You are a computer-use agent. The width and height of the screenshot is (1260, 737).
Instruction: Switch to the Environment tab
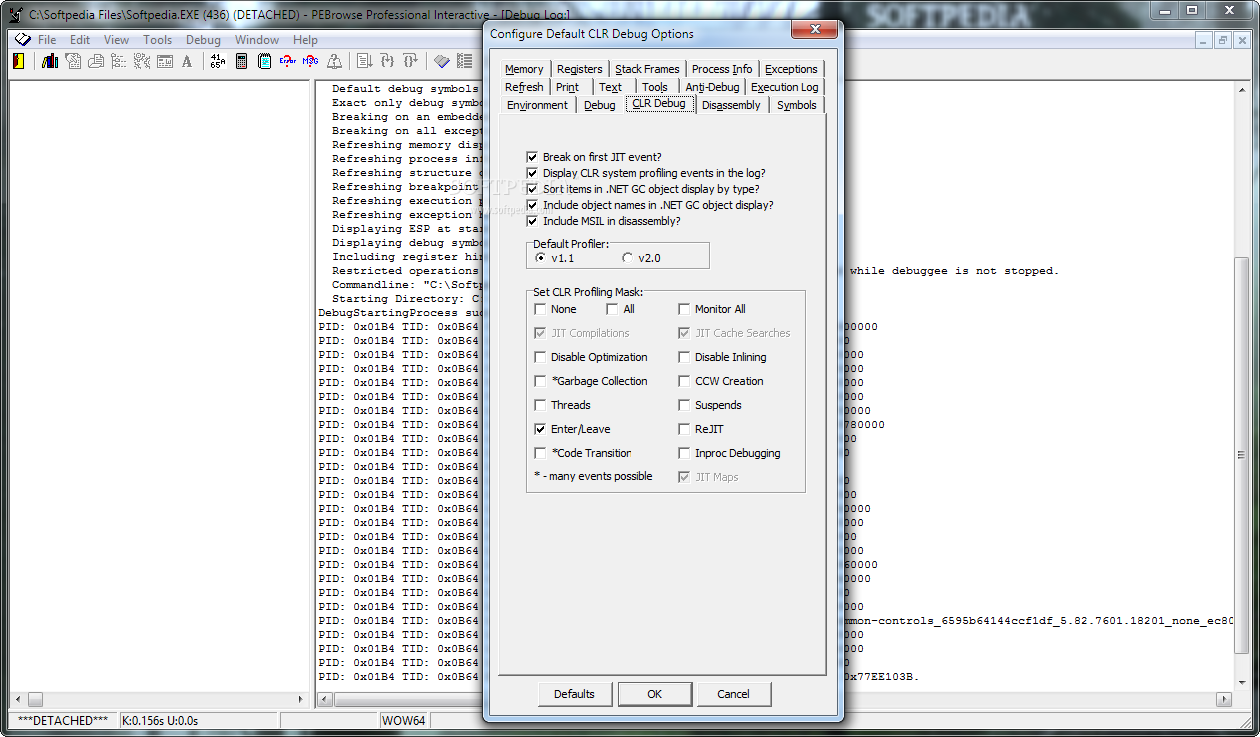(x=537, y=105)
